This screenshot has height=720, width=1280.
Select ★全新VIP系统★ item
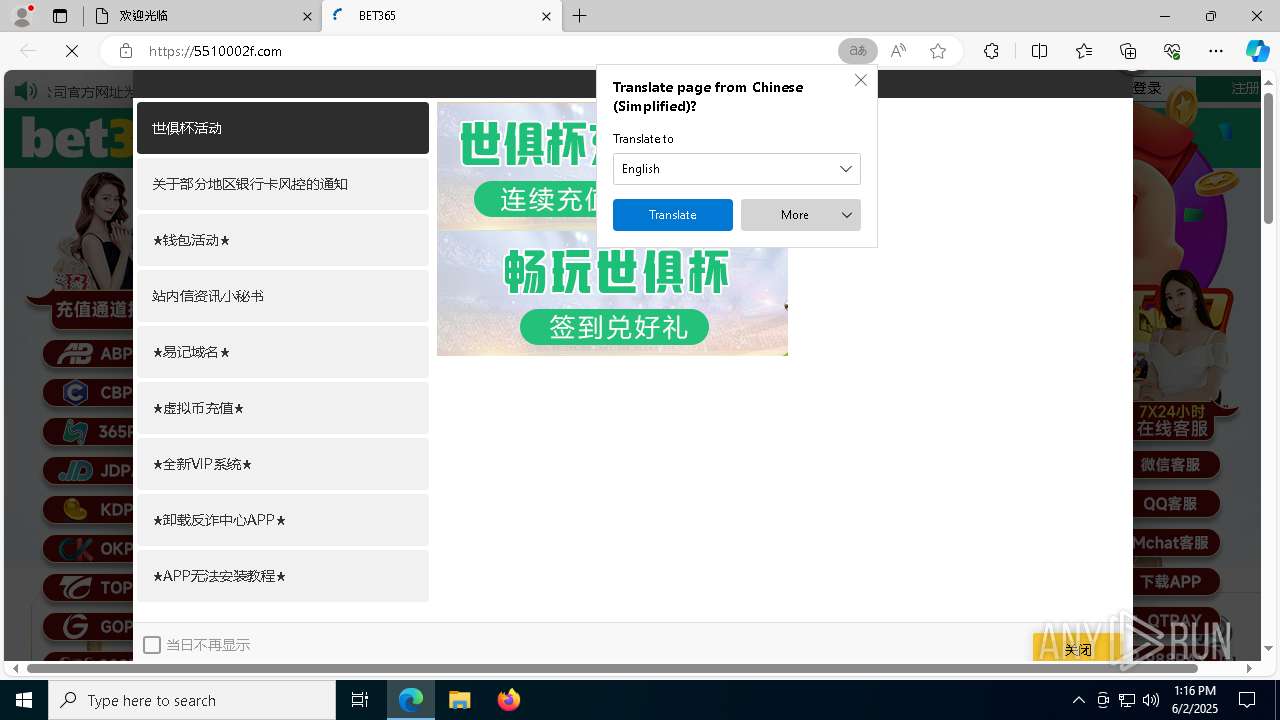tap(283, 464)
